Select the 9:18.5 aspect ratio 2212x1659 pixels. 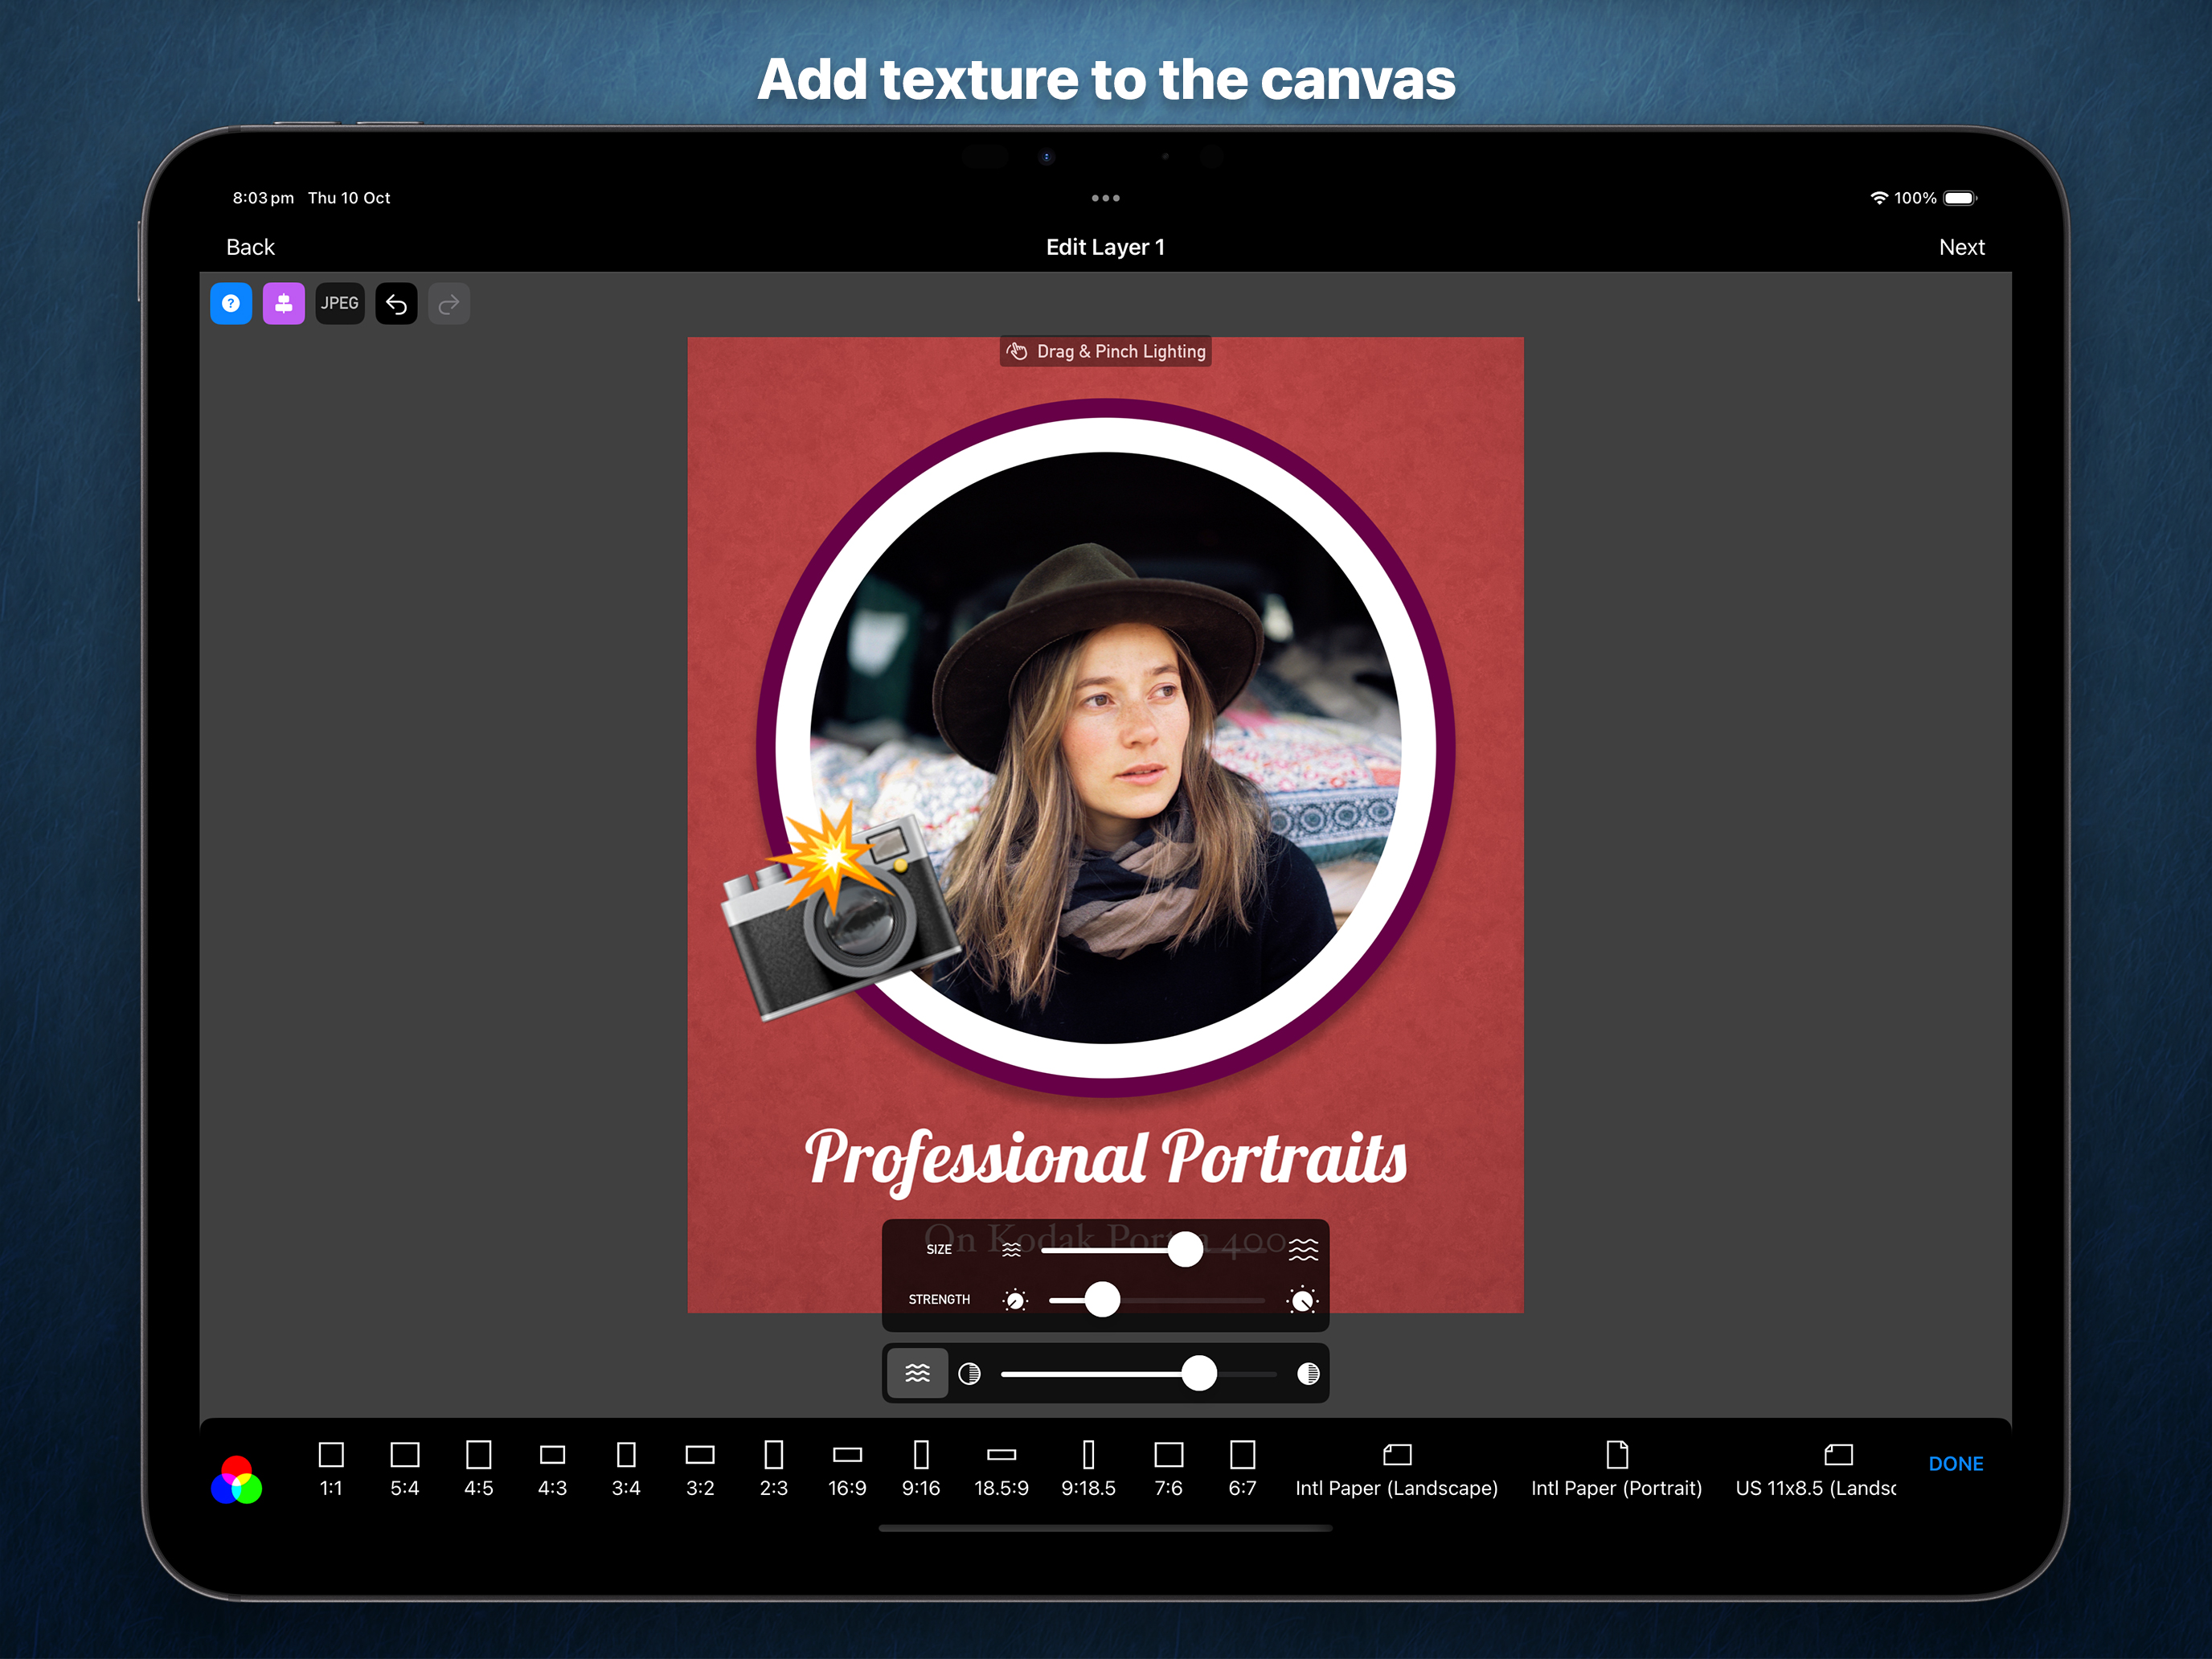point(1088,1470)
